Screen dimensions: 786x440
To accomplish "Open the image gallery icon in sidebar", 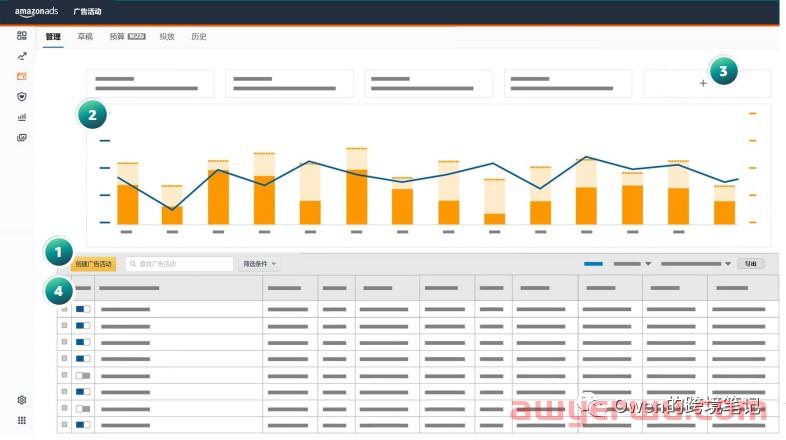I will [x=22, y=138].
